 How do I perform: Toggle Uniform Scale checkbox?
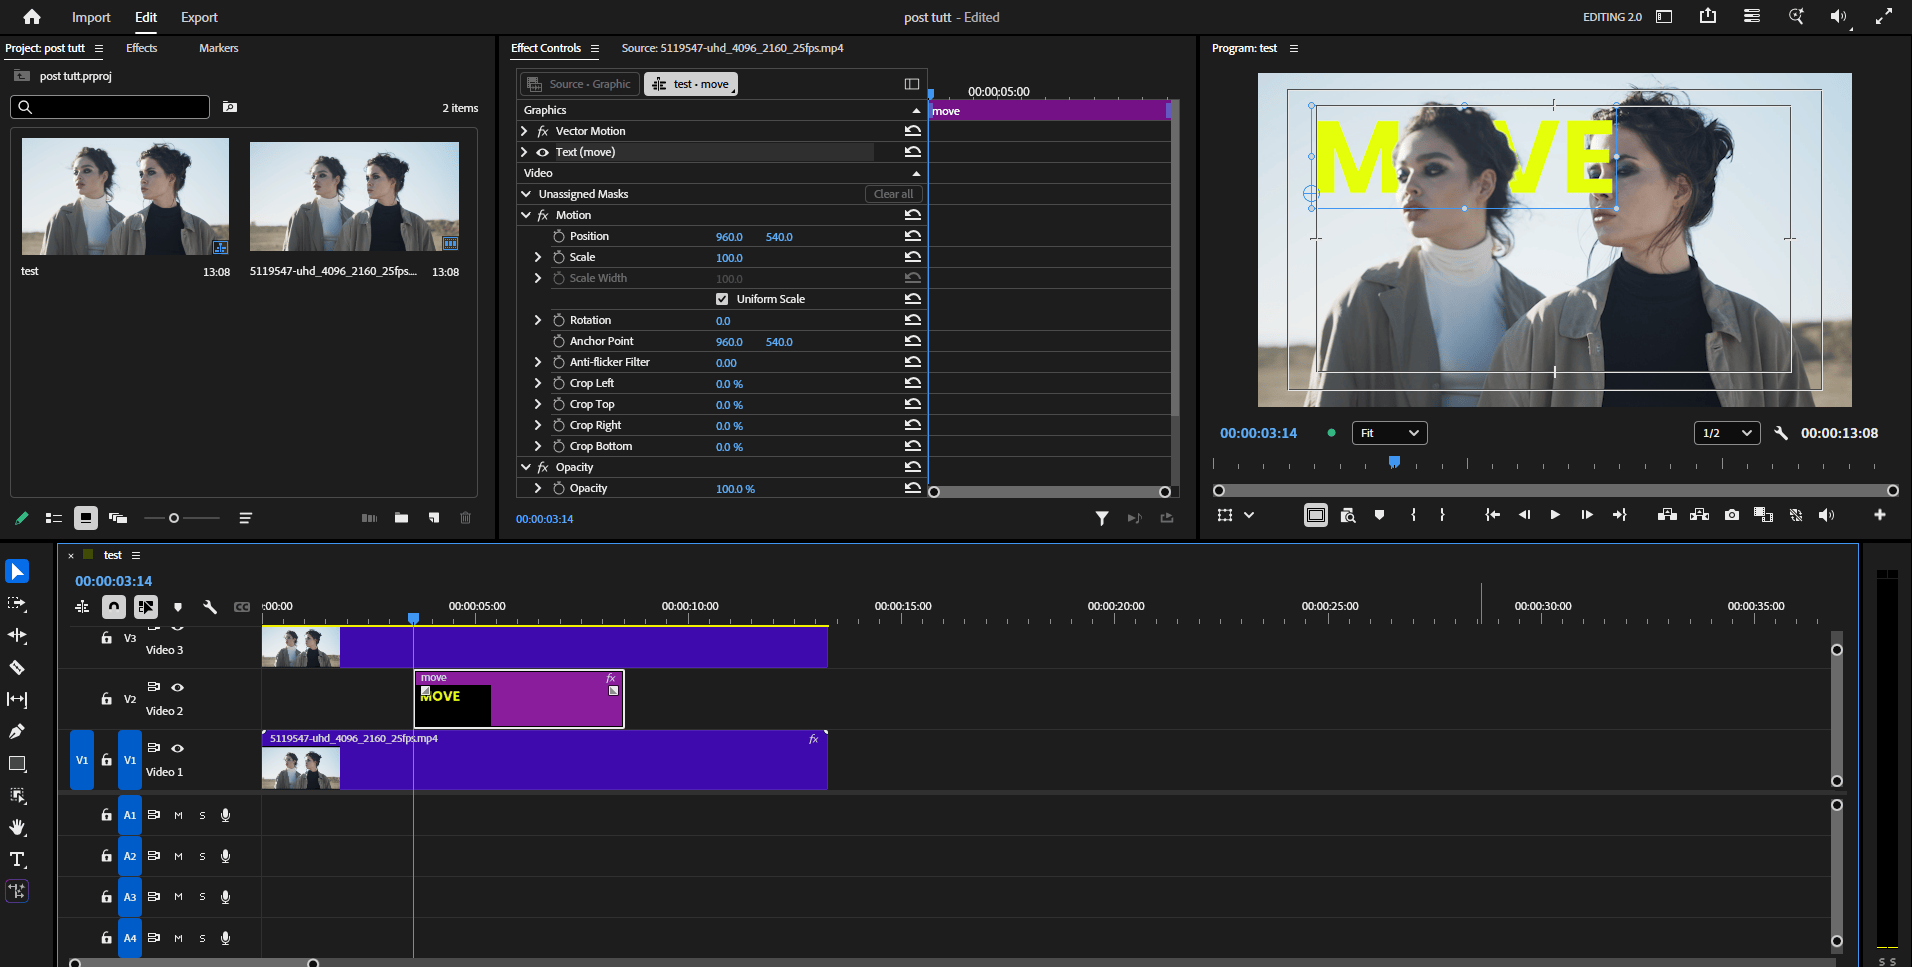tap(722, 299)
